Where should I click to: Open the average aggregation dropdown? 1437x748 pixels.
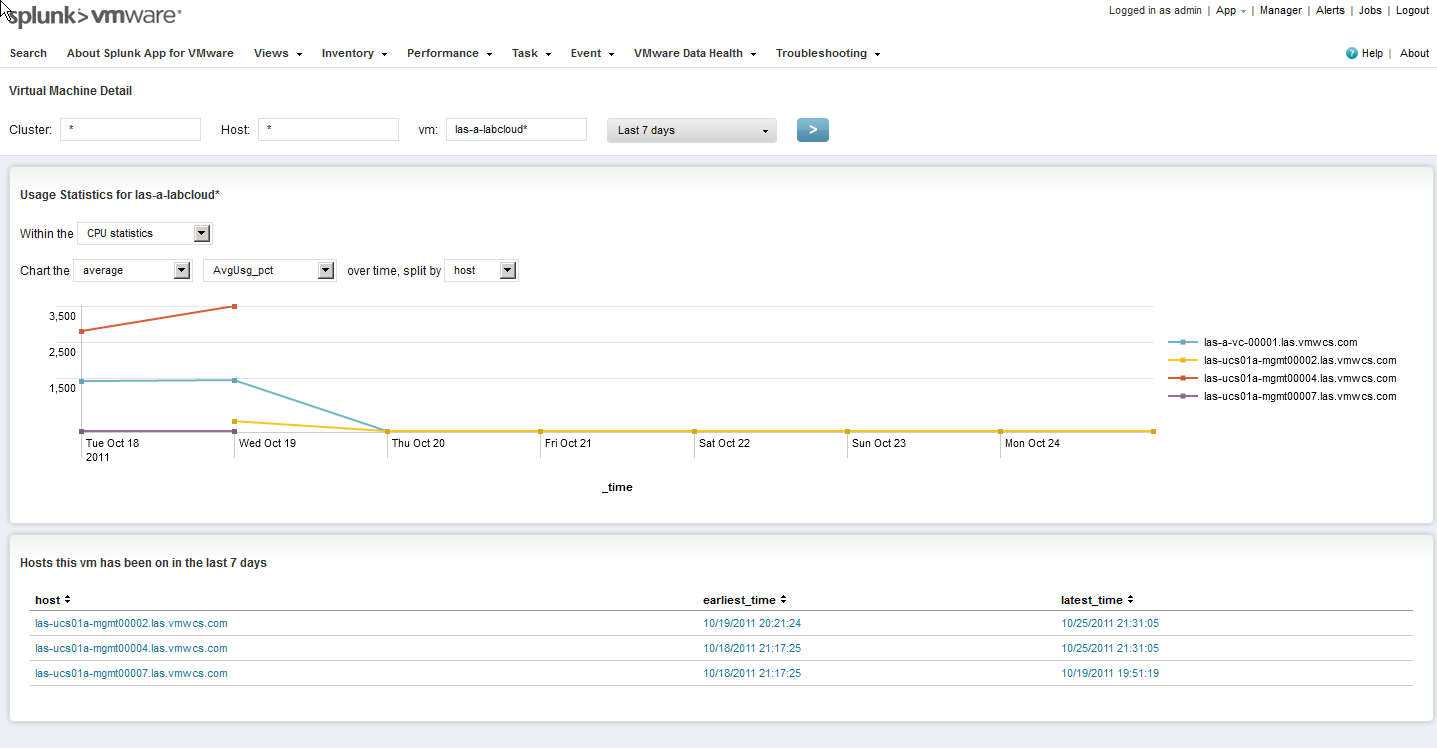click(x=133, y=270)
